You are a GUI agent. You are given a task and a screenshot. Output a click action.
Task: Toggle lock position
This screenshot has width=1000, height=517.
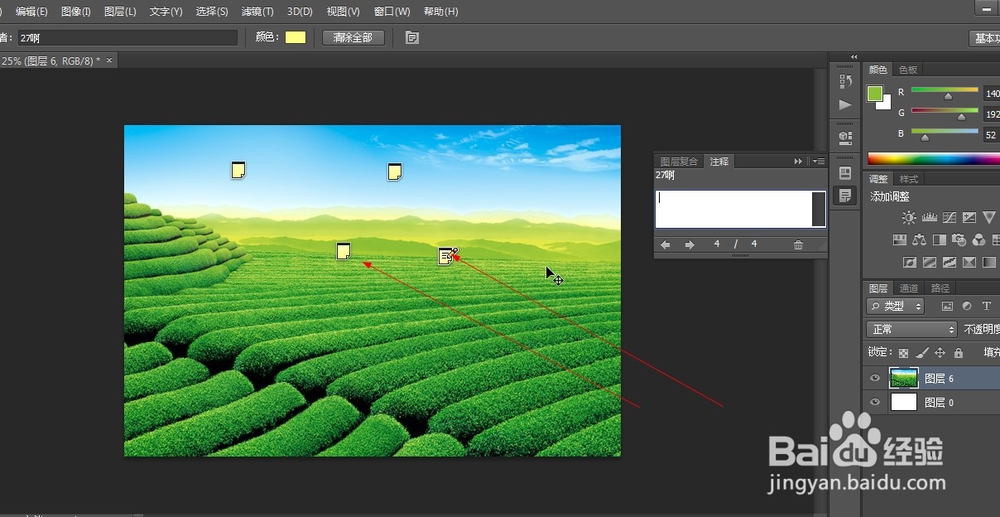coord(939,353)
